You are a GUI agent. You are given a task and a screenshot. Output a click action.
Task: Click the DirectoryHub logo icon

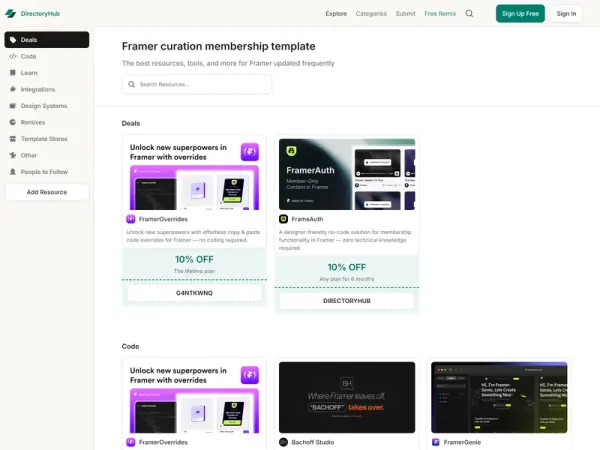10,14
